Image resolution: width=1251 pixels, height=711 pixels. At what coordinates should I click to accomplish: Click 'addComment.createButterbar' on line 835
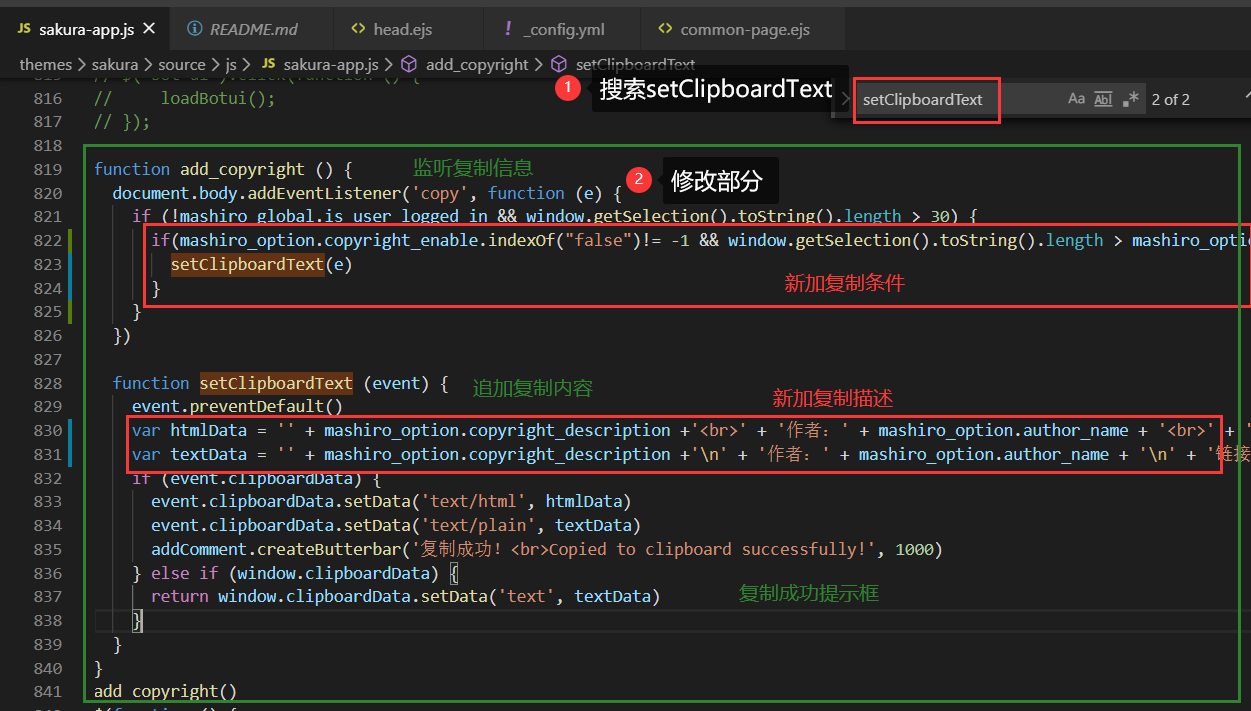276,549
